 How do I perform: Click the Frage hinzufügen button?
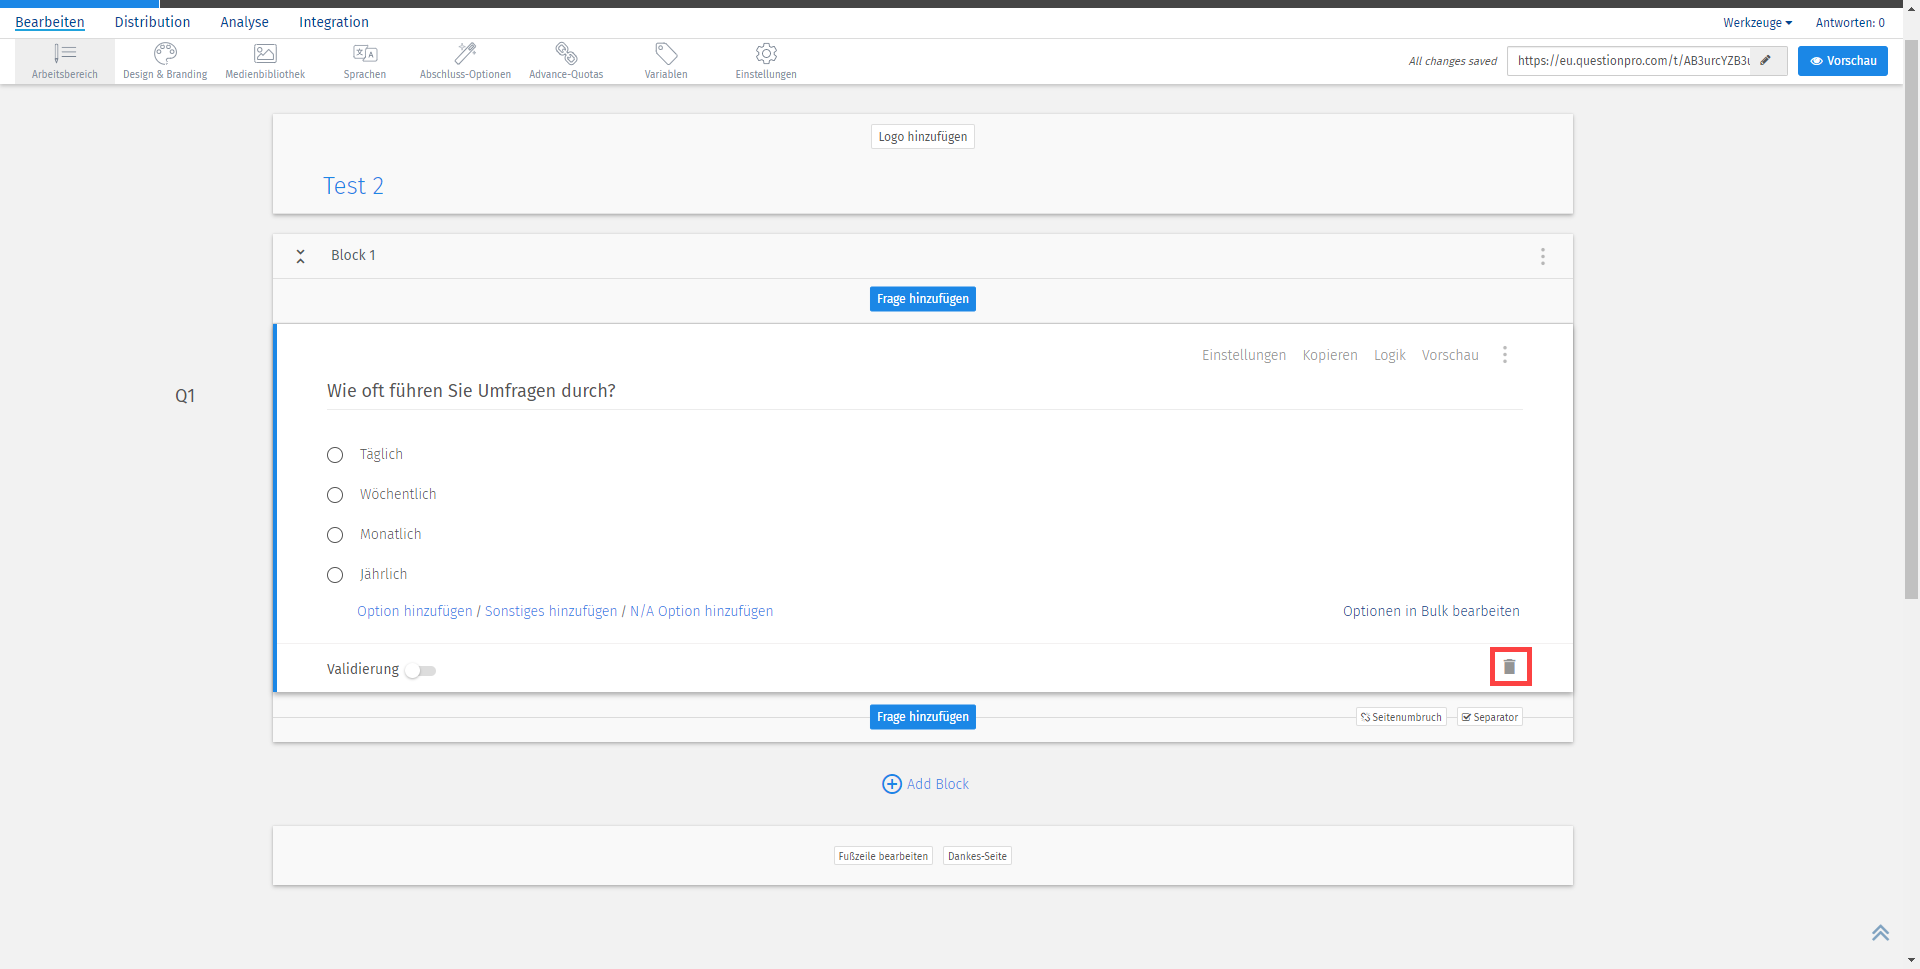(x=922, y=298)
